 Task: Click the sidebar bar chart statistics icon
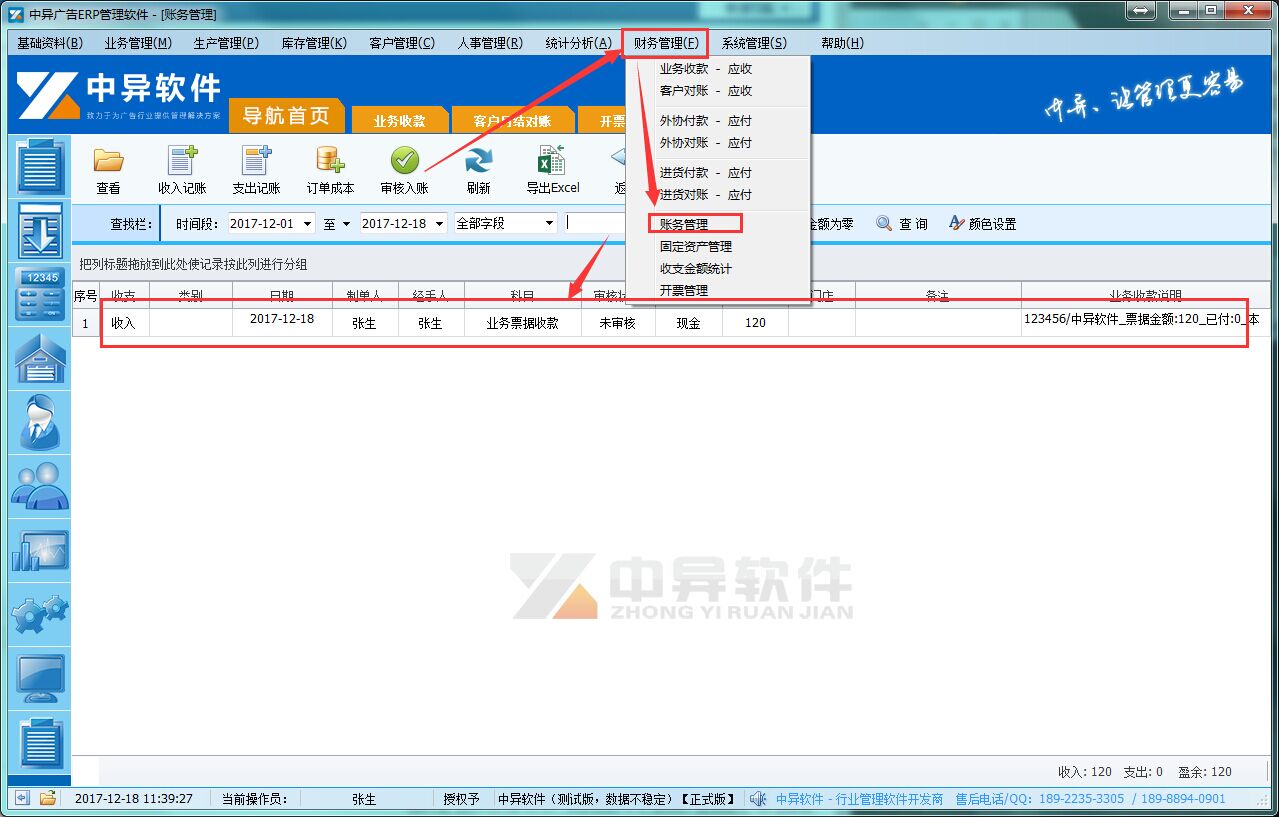click(40, 551)
